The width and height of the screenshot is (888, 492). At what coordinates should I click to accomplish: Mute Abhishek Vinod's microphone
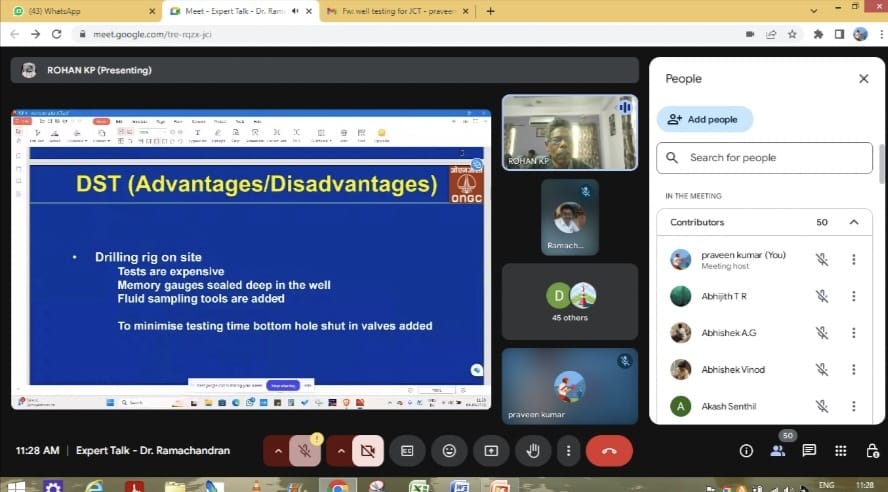821,369
